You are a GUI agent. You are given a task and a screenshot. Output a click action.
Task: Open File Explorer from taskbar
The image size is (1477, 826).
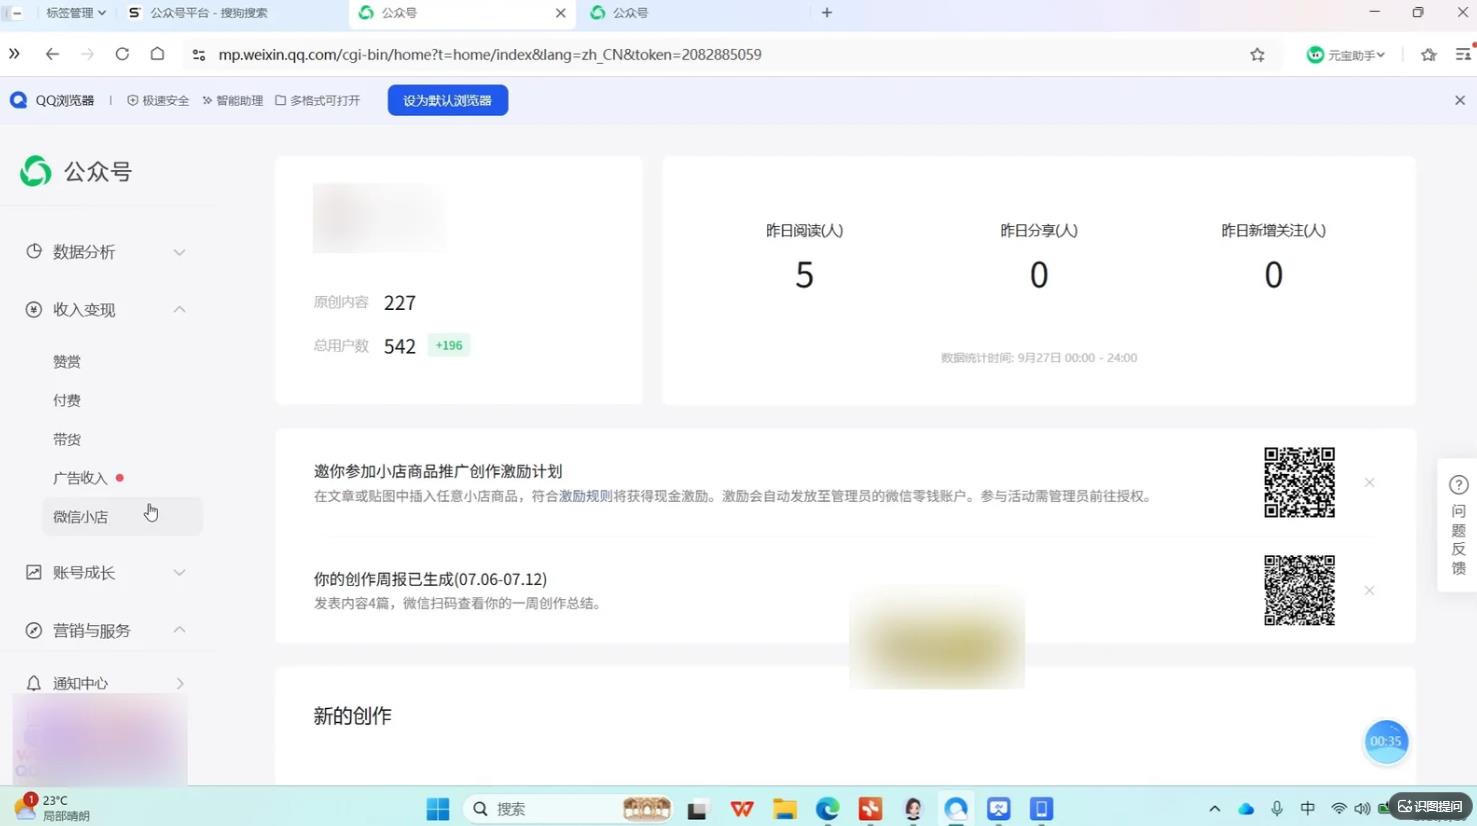tap(784, 809)
